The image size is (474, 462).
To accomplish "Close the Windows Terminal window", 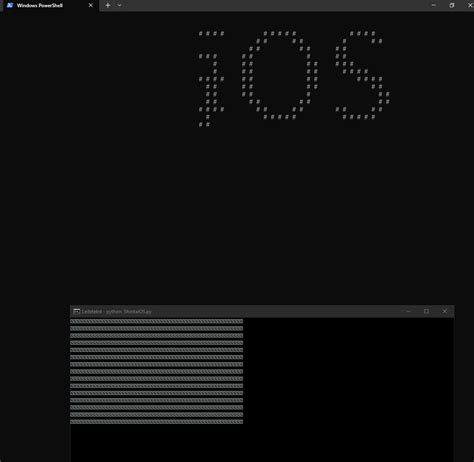I will (x=470, y=5).
